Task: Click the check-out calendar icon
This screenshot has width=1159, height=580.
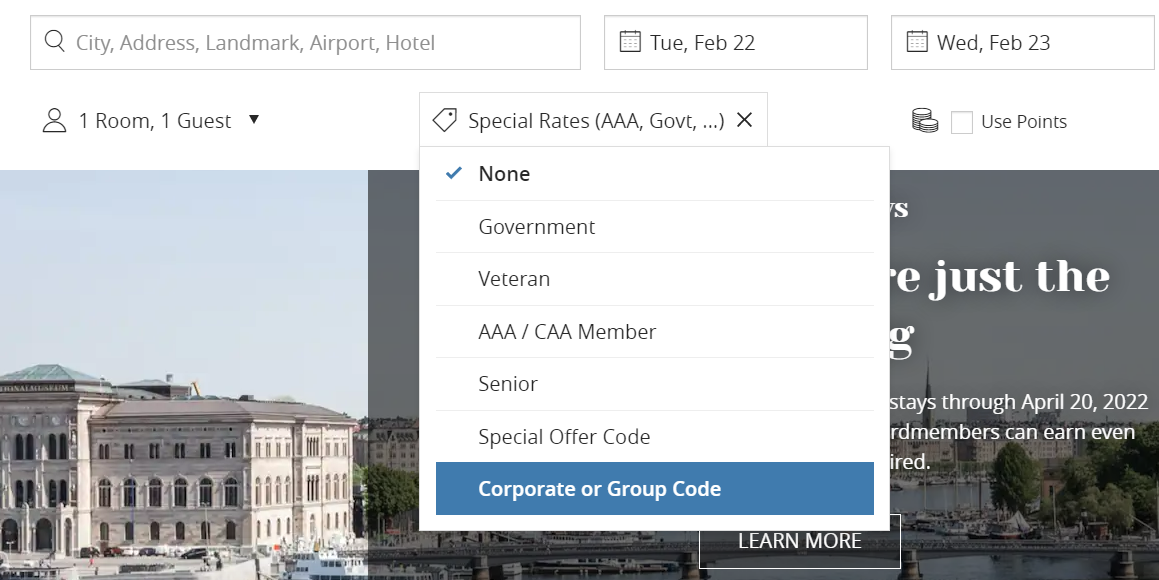Action: [917, 42]
